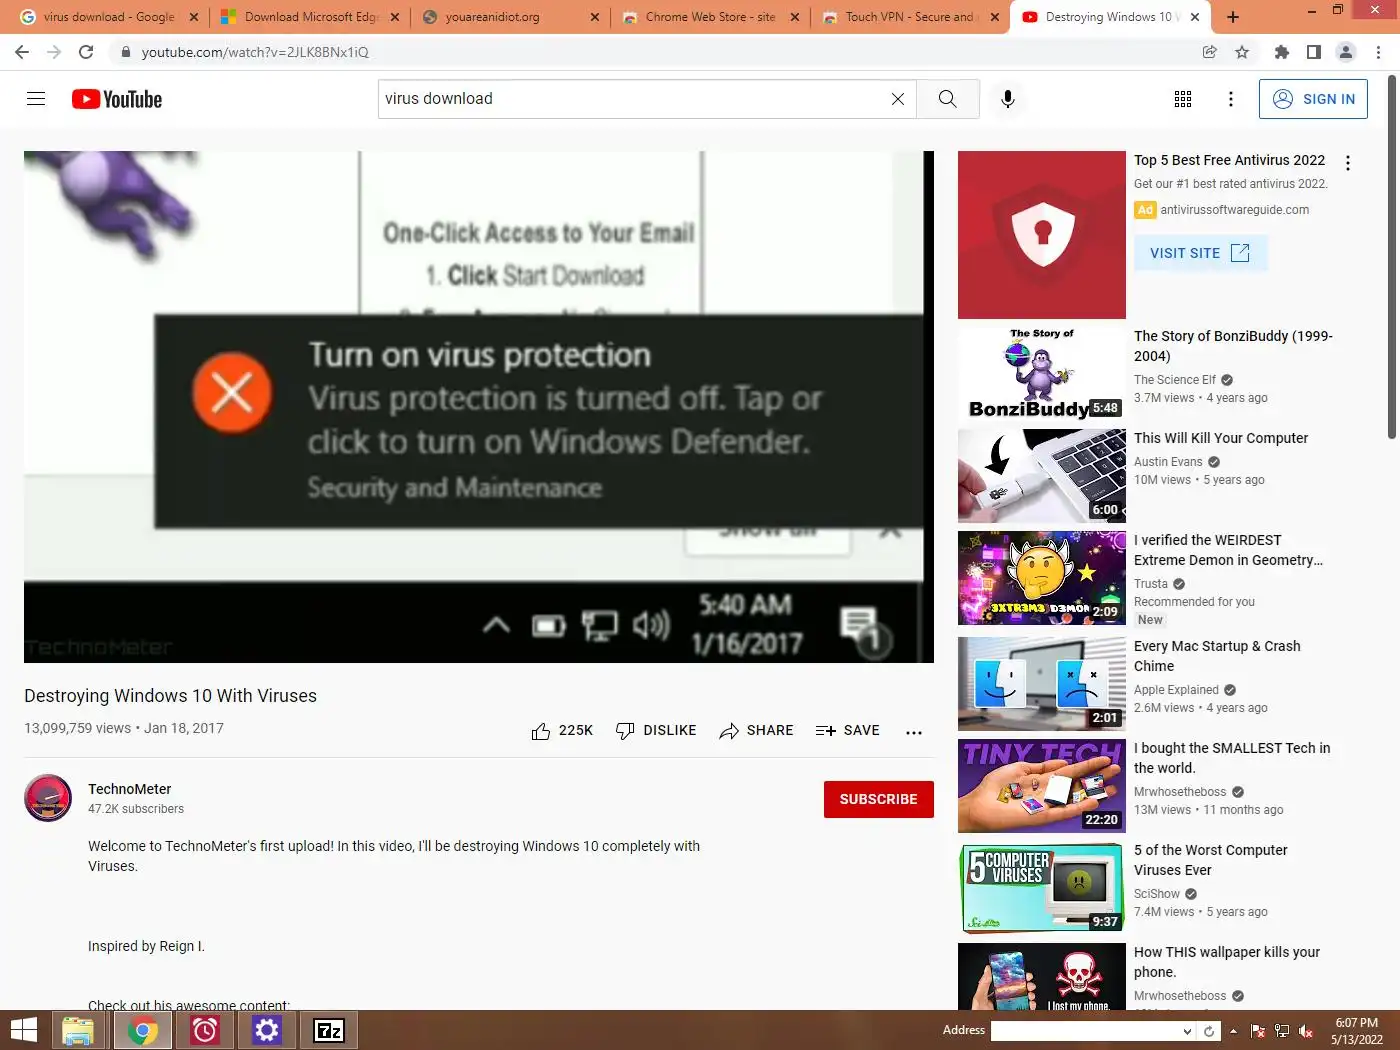Open 'I verified the WEIRDEST Extreme Demon' title
1400x1050 pixels.
(x=1228, y=550)
